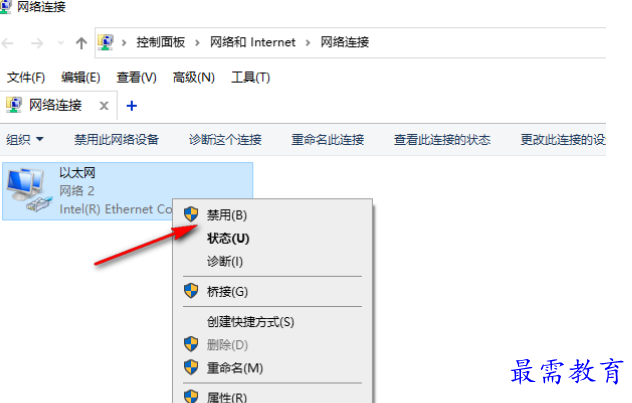Click the Back navigation arrow

pos(8,43)
